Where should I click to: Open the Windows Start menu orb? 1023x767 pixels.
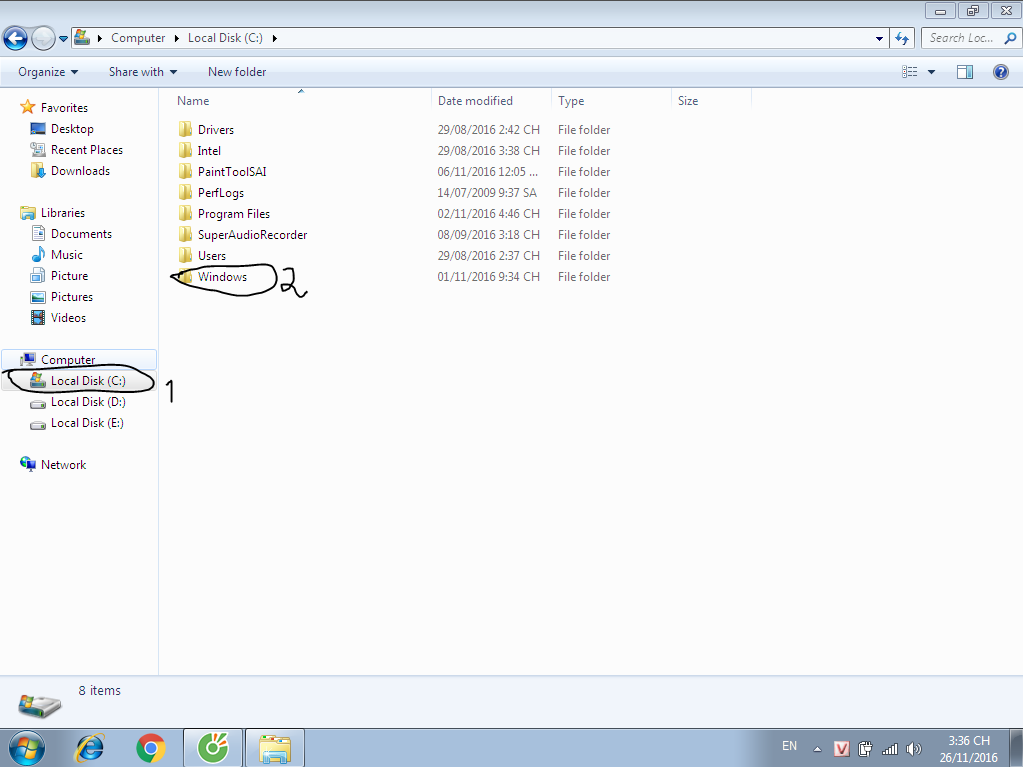point(25,747)
